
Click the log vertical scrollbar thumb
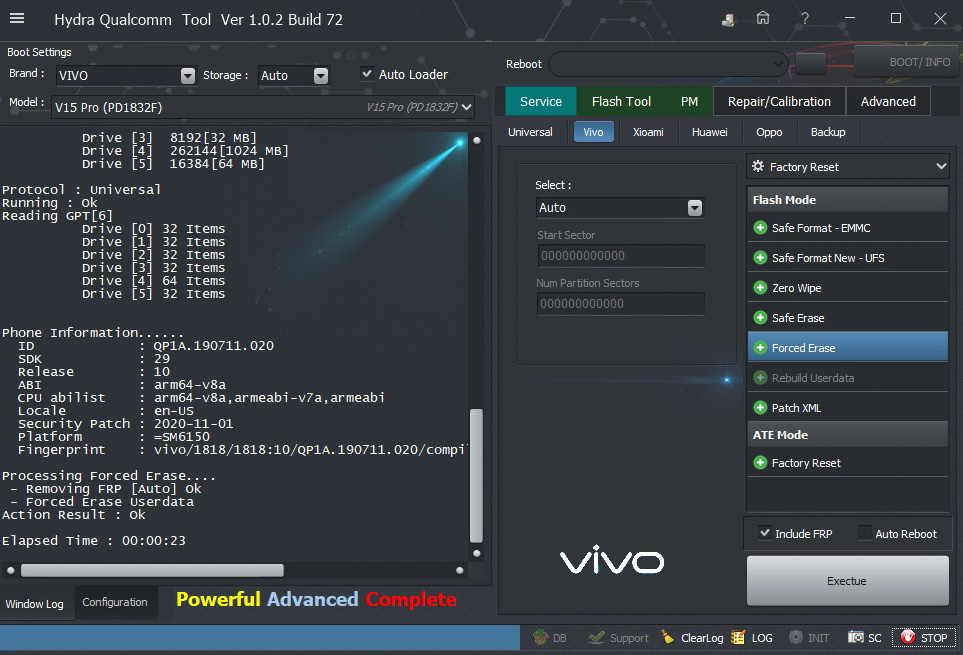(x=476, y=476)
